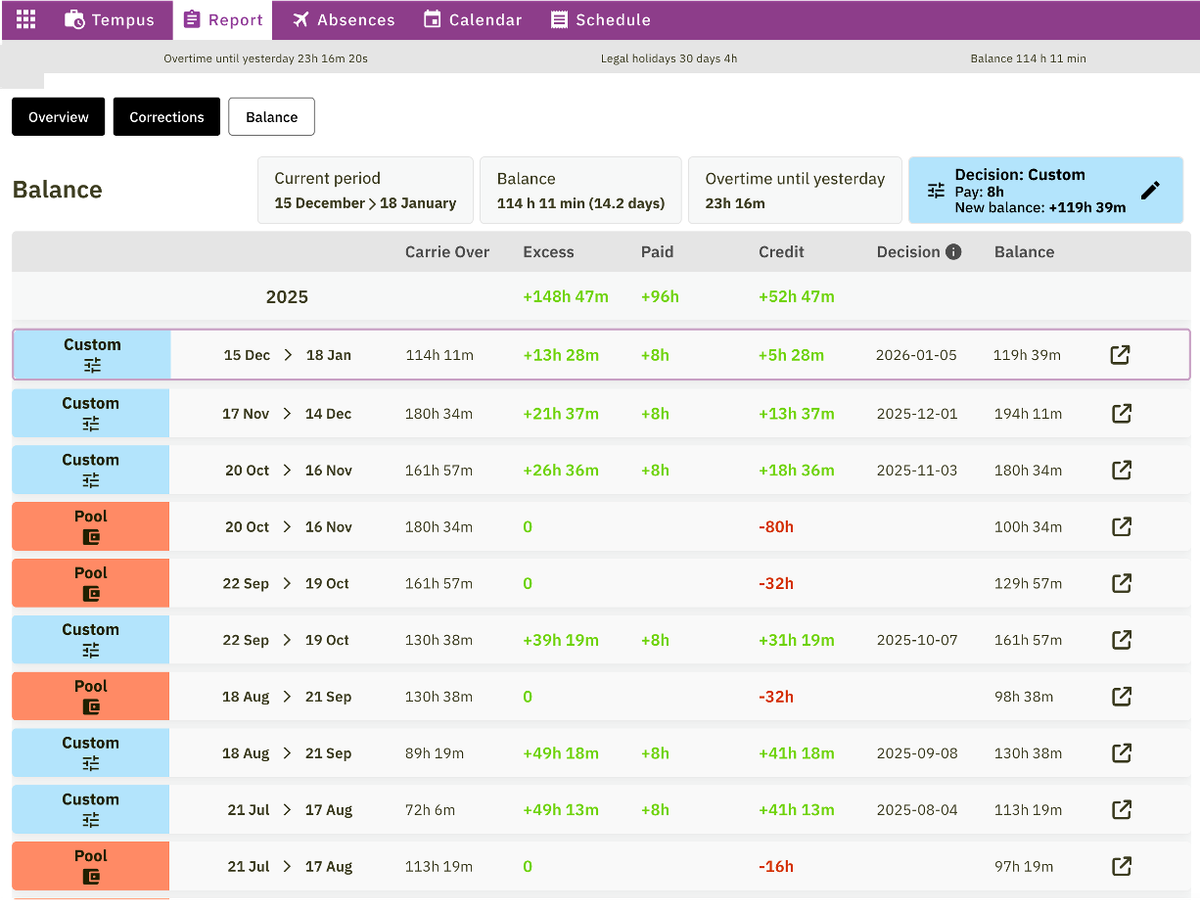Click the Current period card
Image resolution: width=1200 pixels, height=900 pixels.
pyautogui.click(x=366, y=190)
